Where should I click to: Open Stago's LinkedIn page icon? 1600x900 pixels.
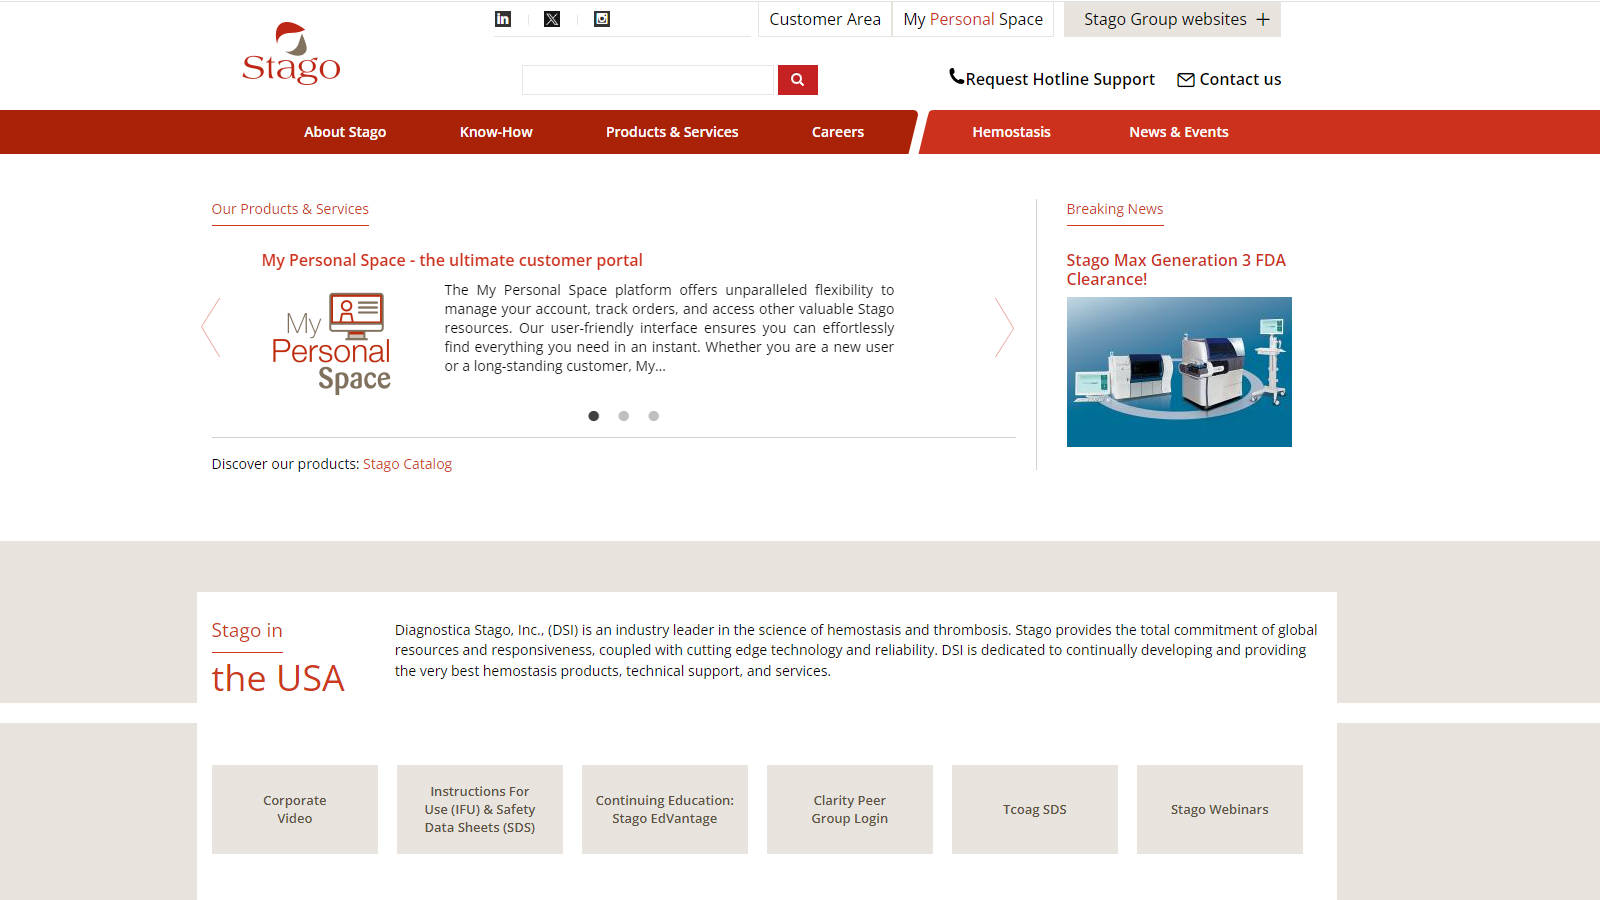coord(503,19)
